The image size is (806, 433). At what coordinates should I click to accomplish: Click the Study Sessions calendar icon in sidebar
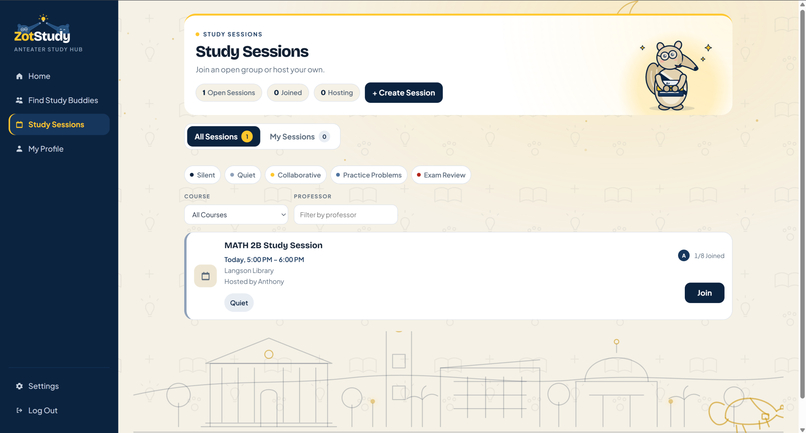(19, 124)
